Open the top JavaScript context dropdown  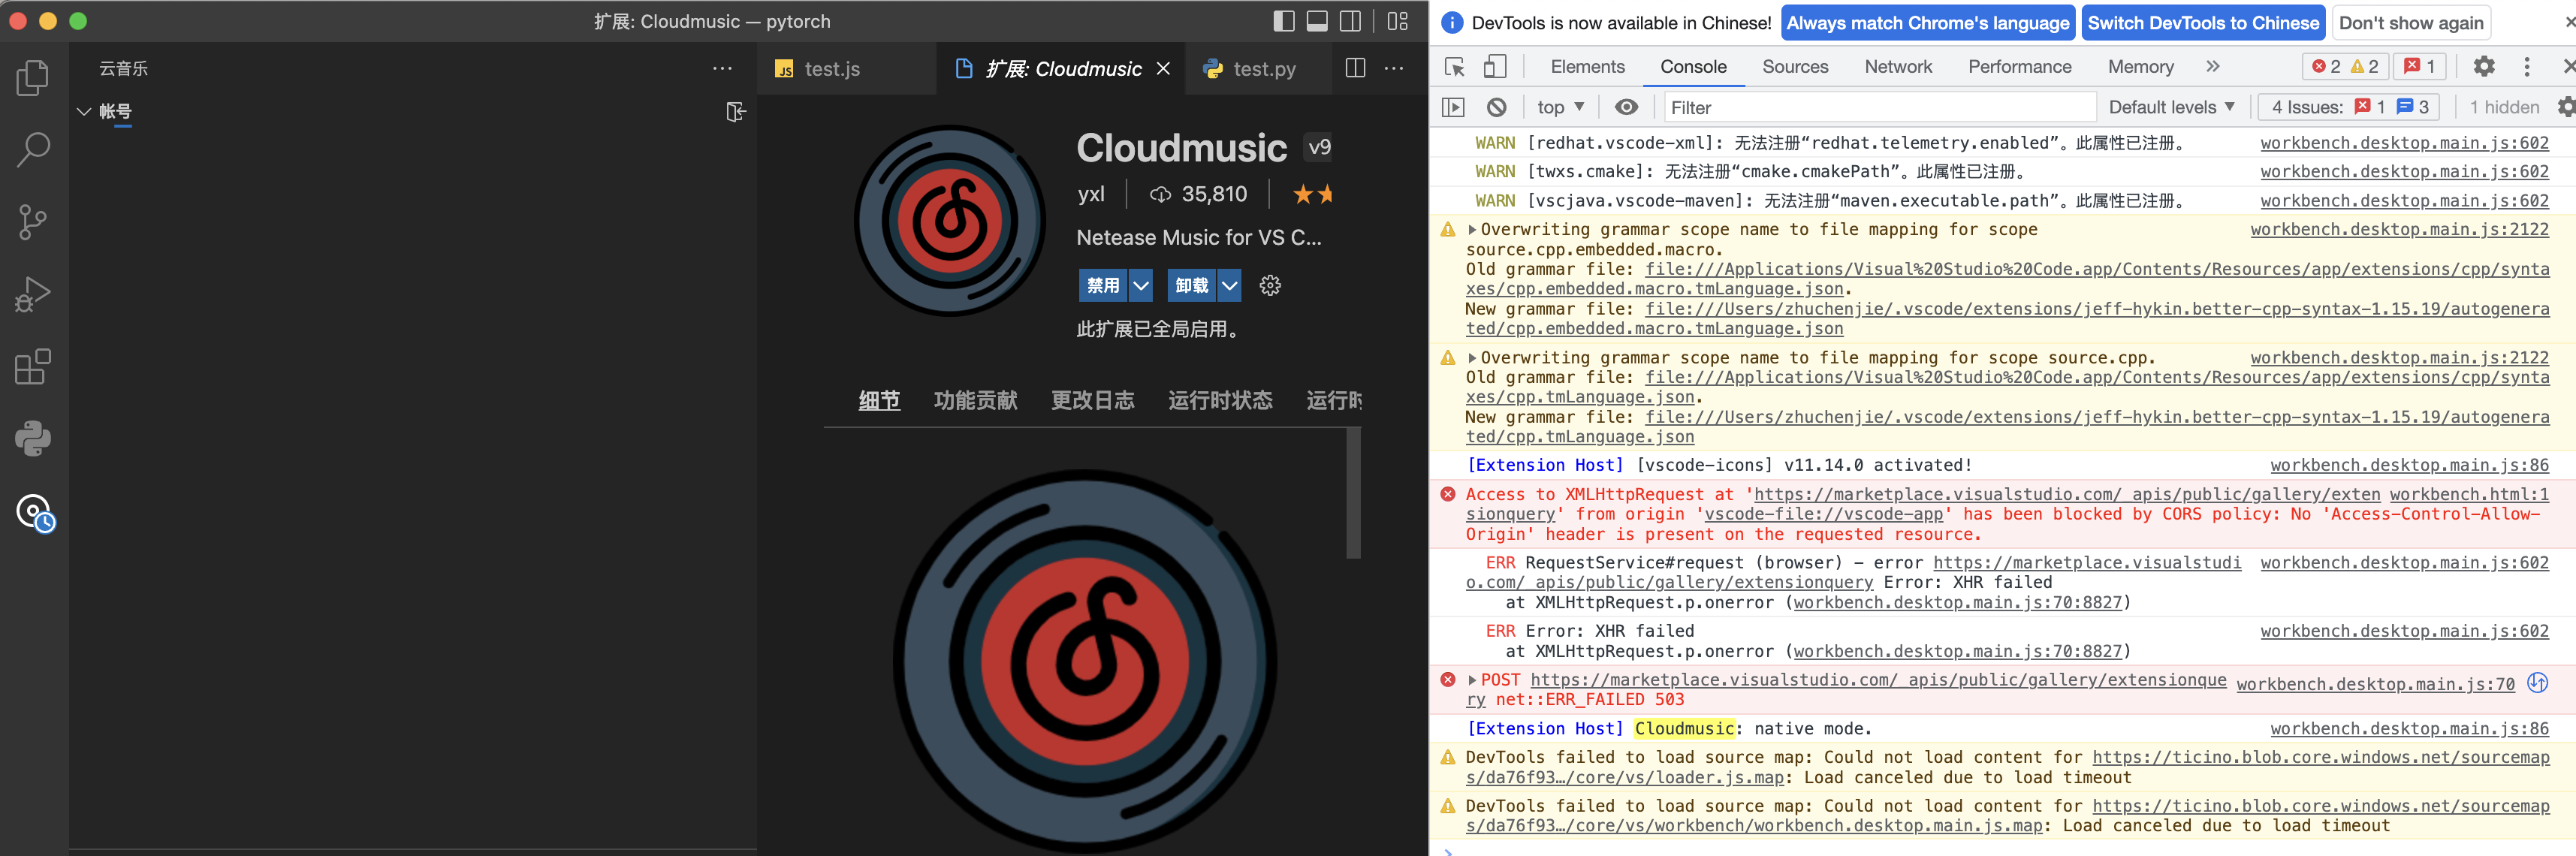pyautogui.click(x=1560, y=107)
